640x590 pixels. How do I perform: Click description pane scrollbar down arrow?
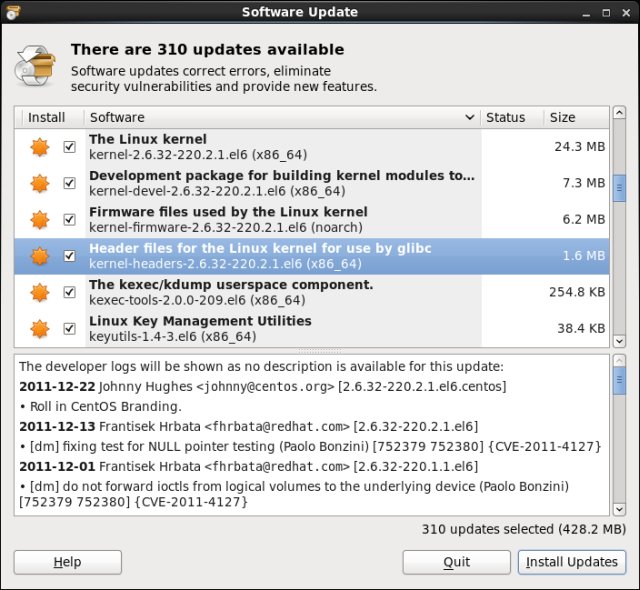pos(619,509)
